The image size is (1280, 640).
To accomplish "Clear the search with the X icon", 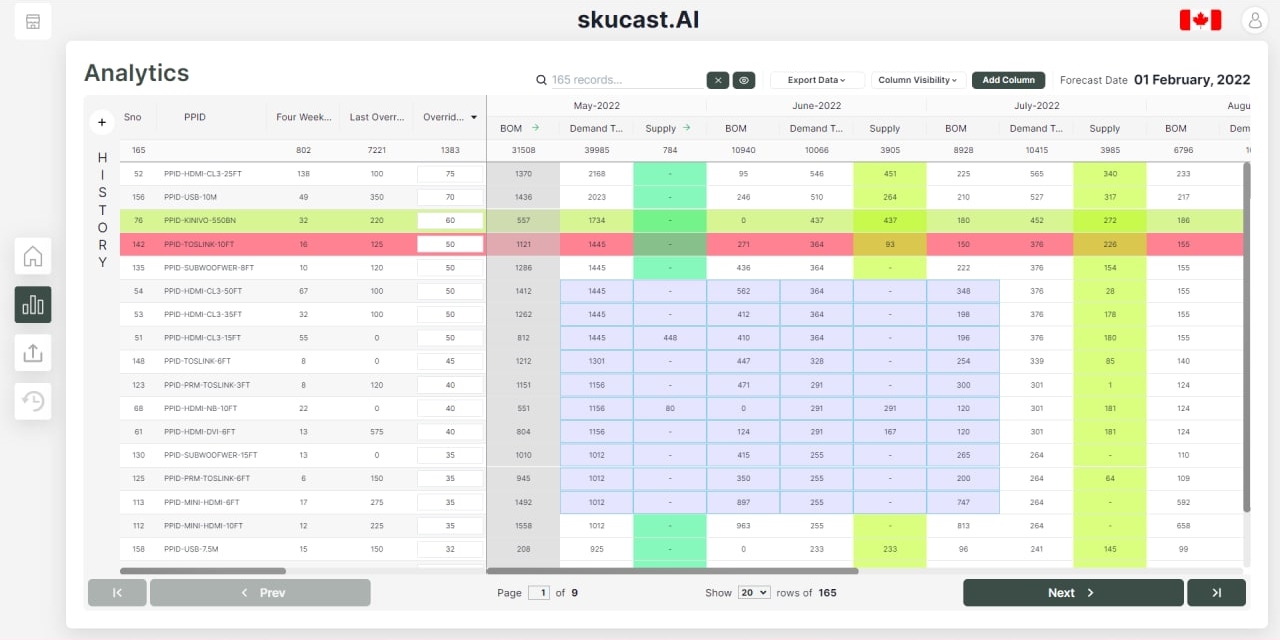I will click(x=717, y=80).
